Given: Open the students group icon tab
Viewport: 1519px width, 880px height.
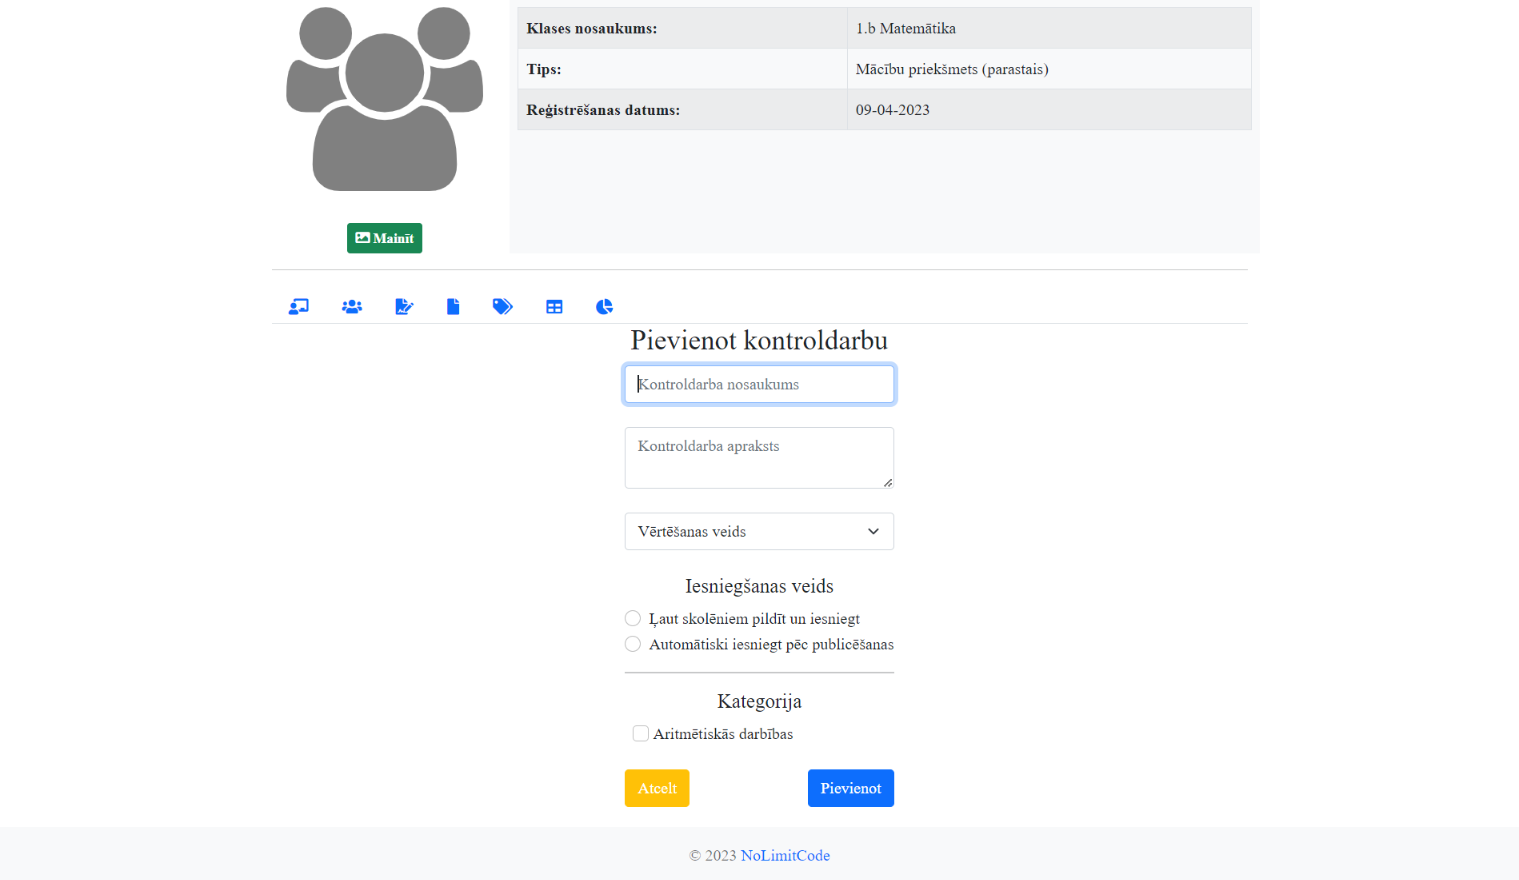Looking at the screenshot, I should [x=352, y=307].
